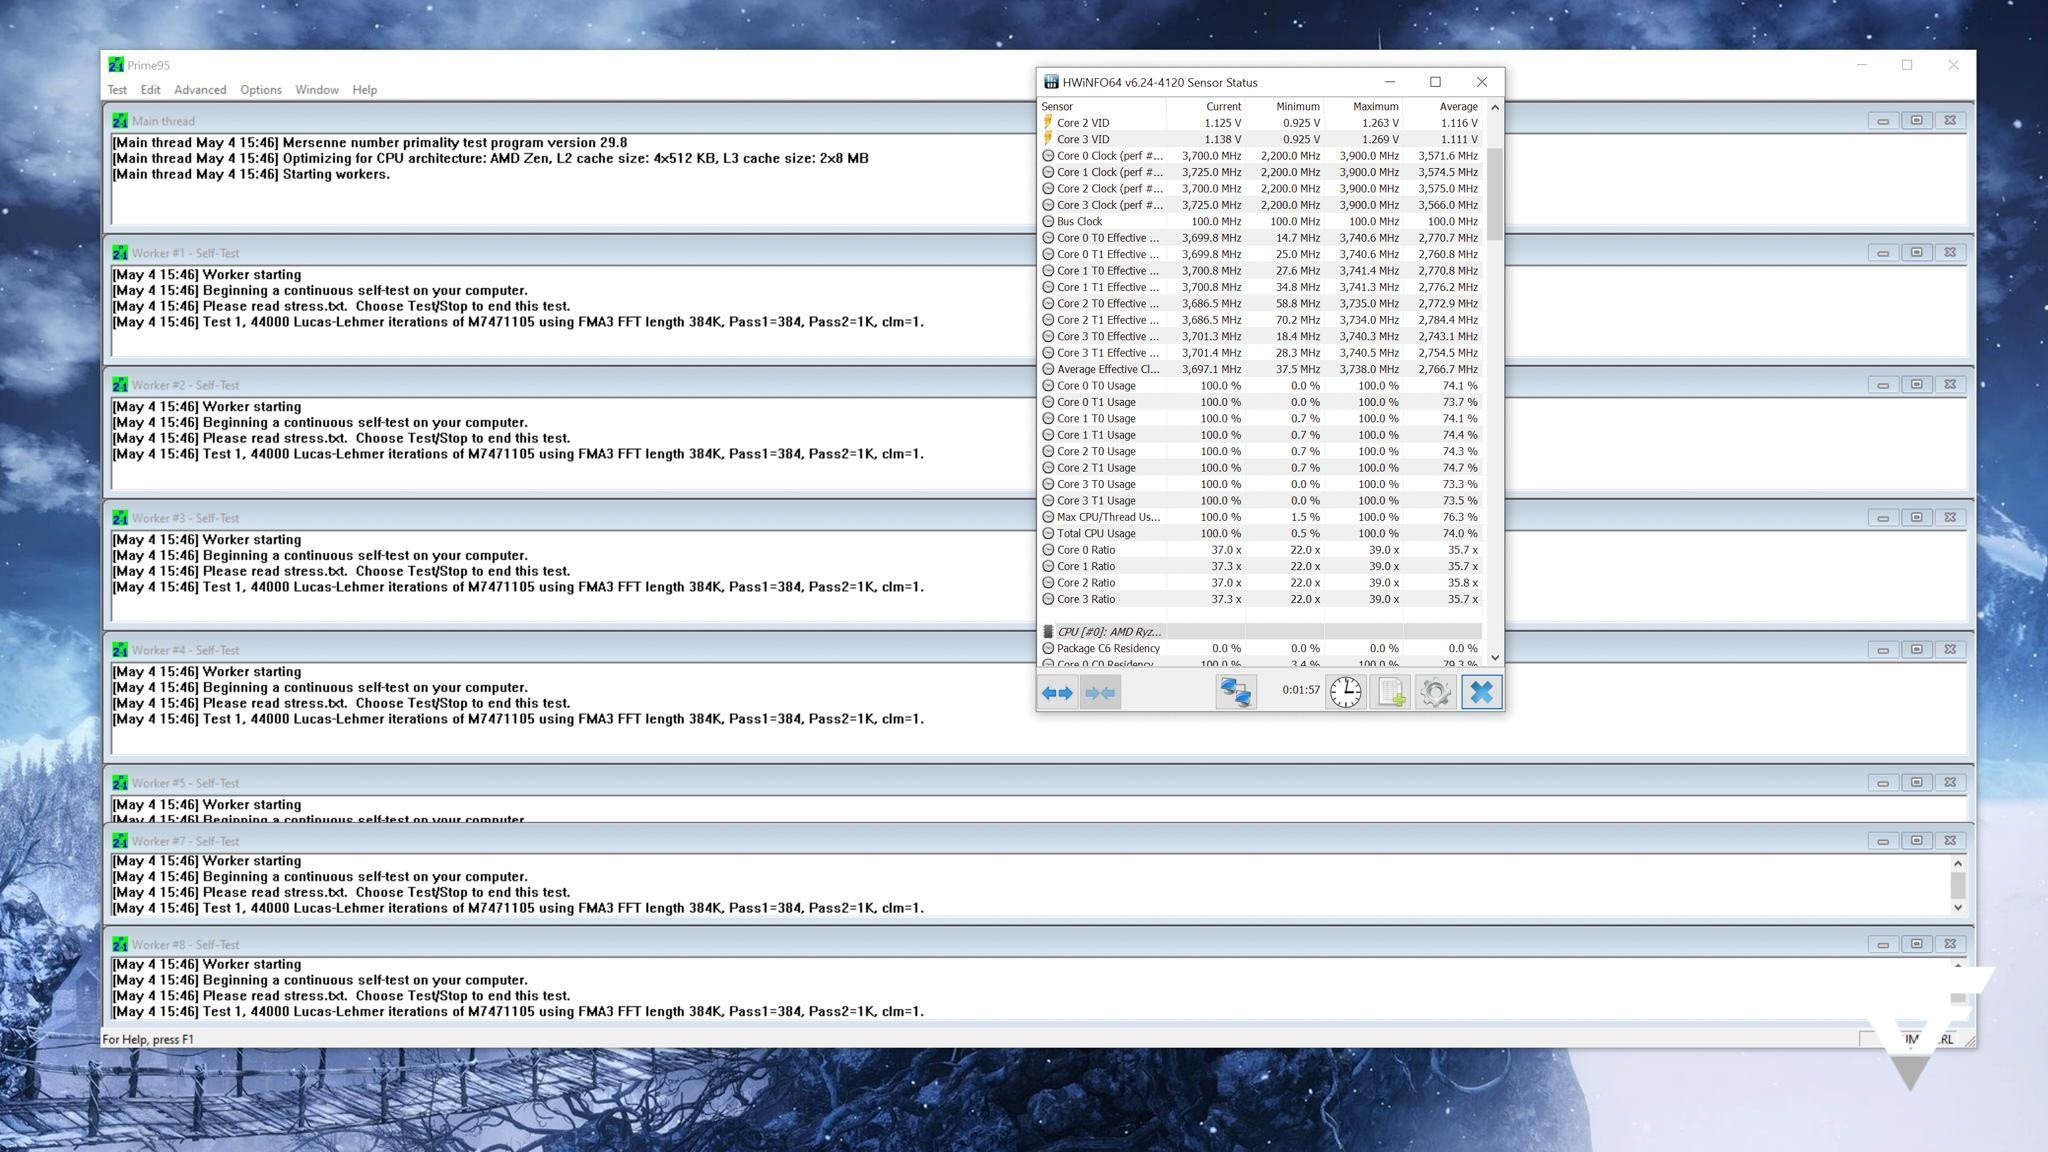The image size is (2048, 1152).
Task: Click the Worker #4 window icon
Action: coord(120,650)
